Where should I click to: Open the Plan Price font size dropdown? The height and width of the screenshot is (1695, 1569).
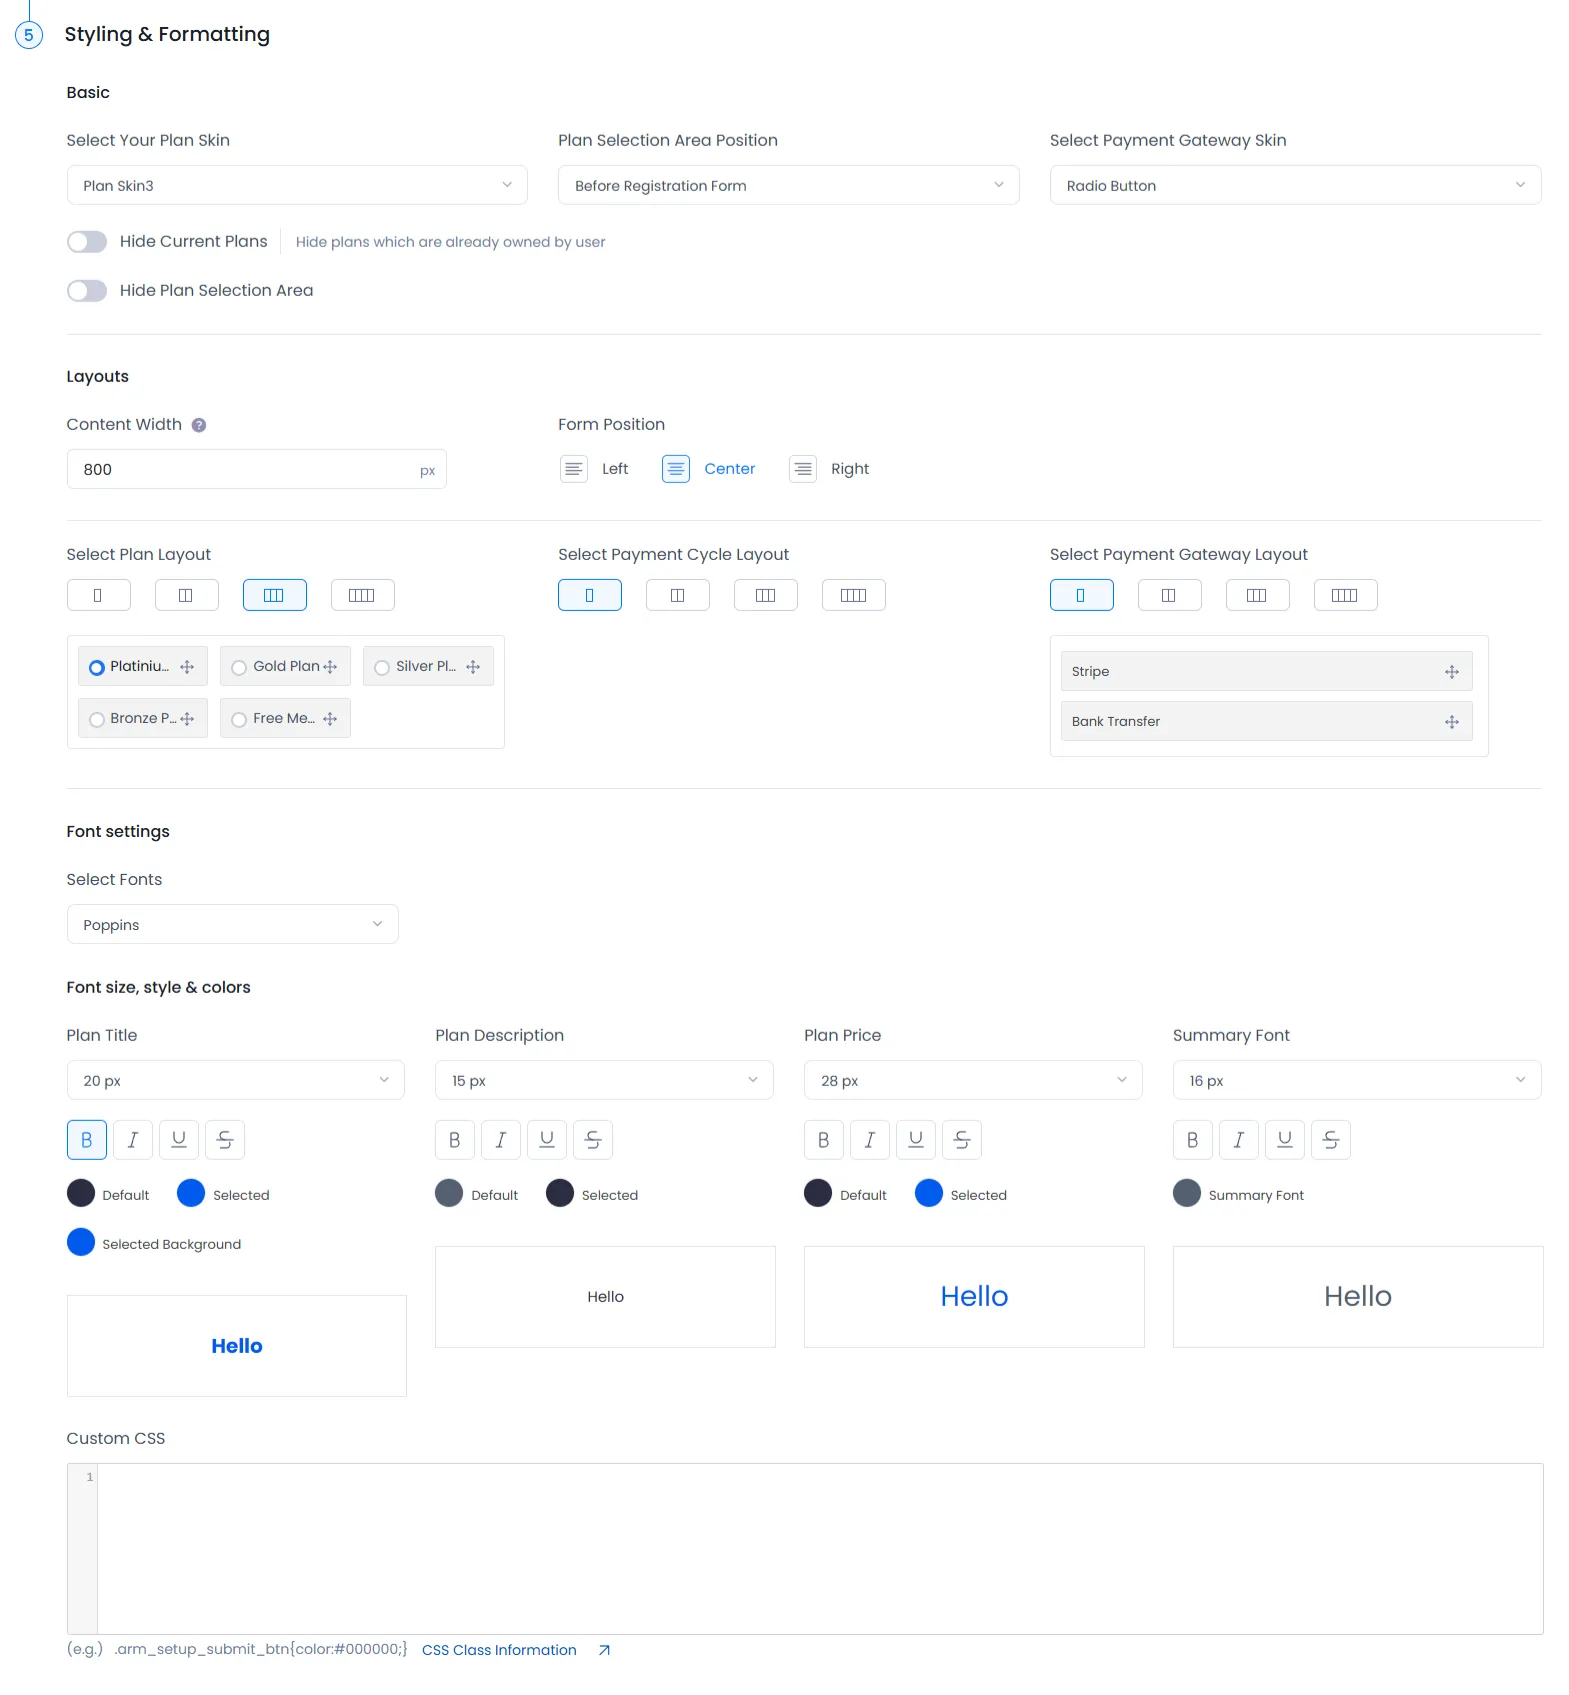[972, 1081]
